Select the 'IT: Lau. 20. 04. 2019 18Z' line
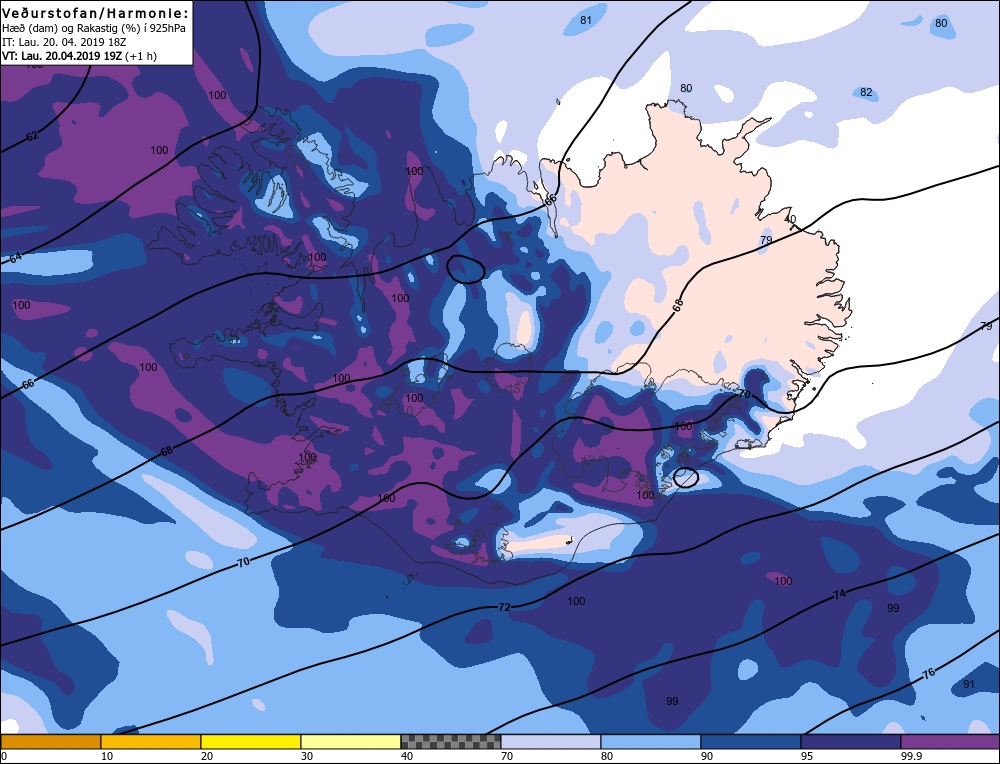The height and width of the screenshot is (764, 1000). click(x=64, y=42)
